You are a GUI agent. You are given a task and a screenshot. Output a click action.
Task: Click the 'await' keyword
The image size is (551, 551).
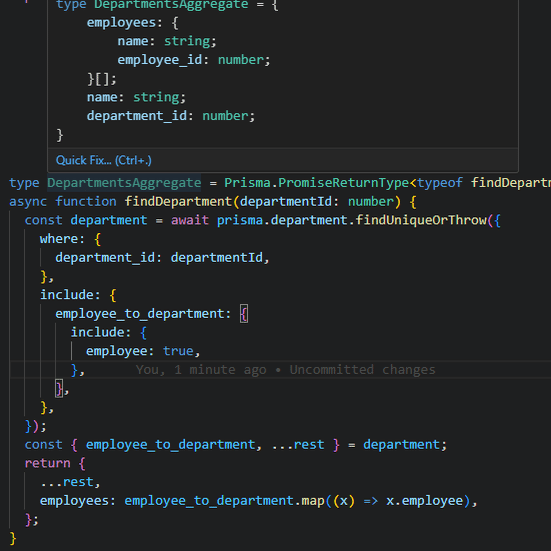point(190,220)
